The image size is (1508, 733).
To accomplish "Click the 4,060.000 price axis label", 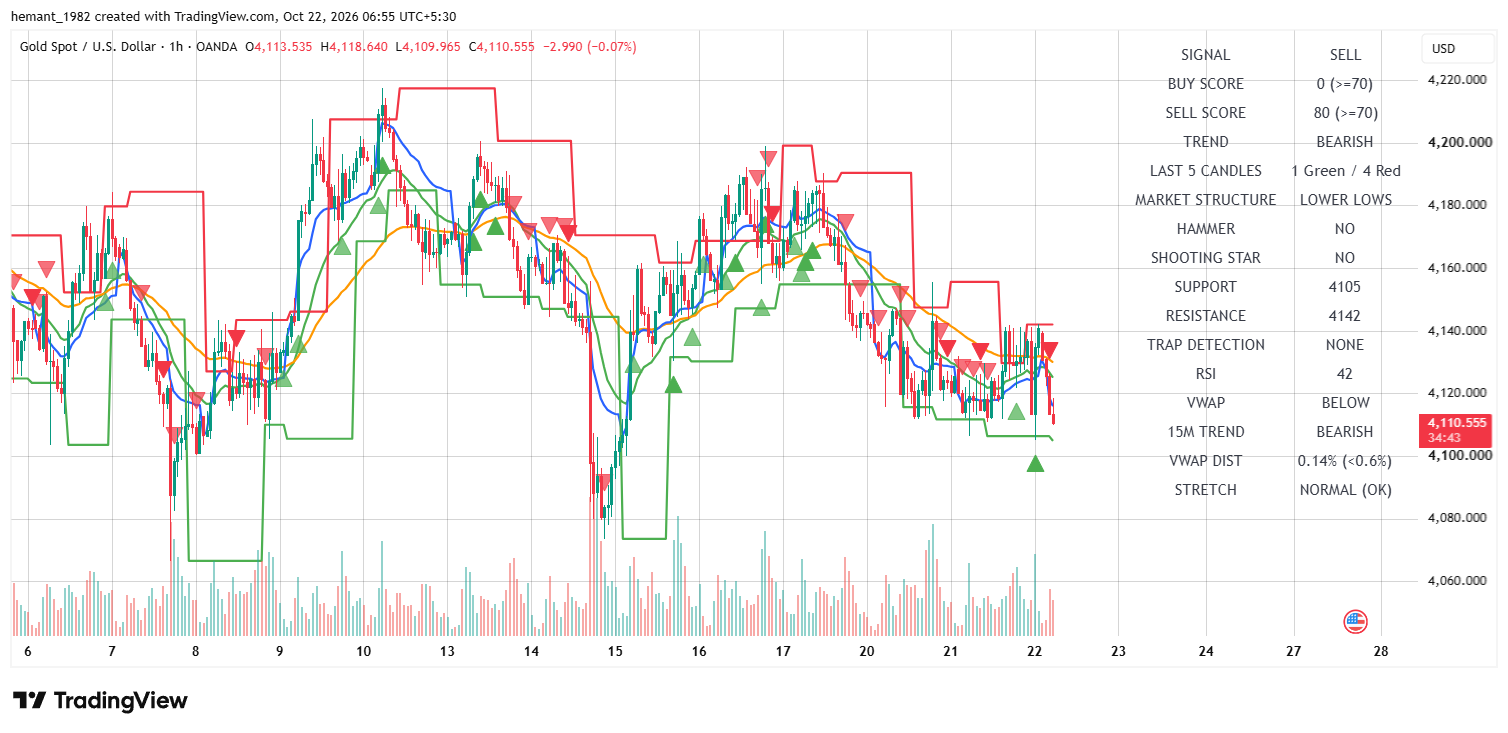I will (x=1457, y=581).
